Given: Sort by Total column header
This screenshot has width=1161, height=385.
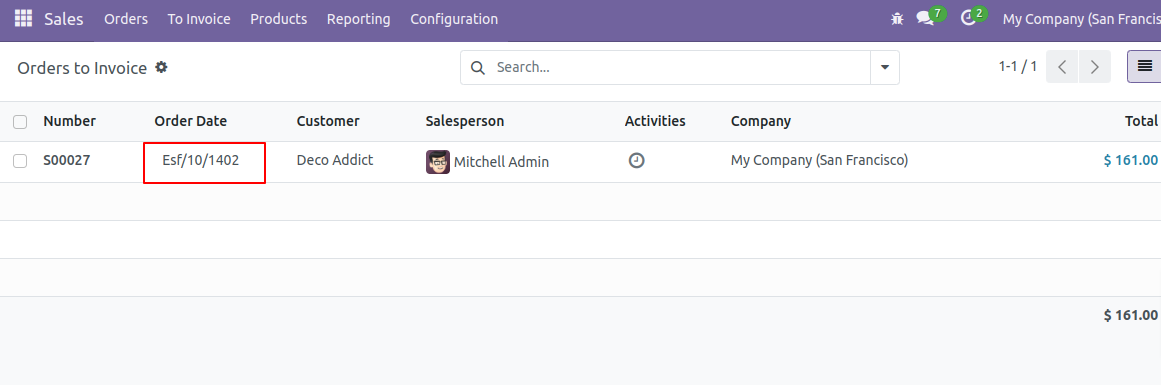Looking at the screenshot, I should click(1141, 121).
